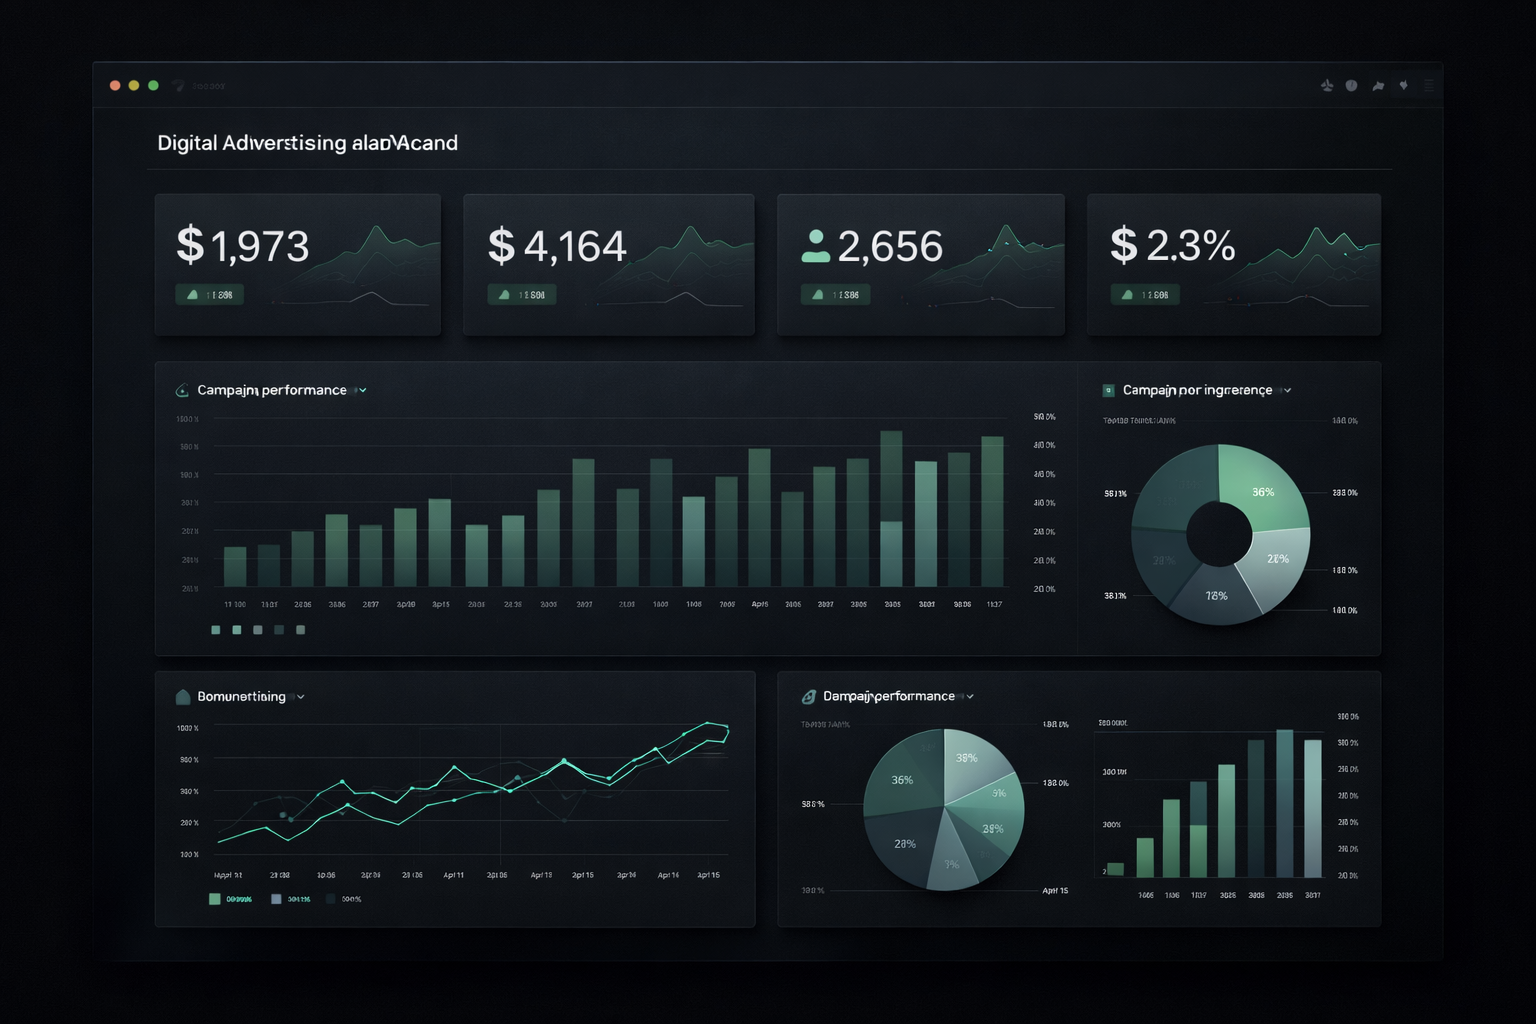
Task: Open the $2.3% metric card
Action: coord(1233,265)
